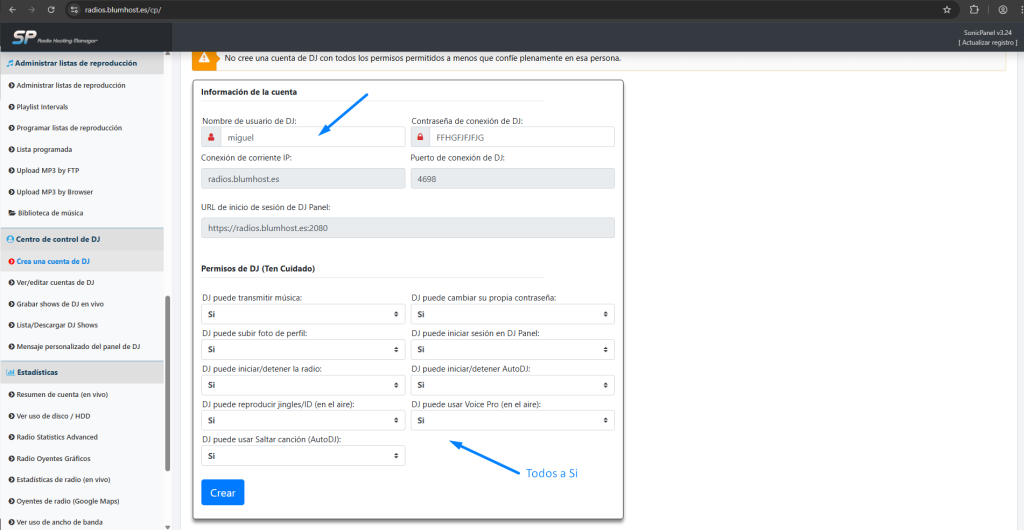1024x530 pixels.
Task: Bookmark page with star icon
Action: pos(947,9)
